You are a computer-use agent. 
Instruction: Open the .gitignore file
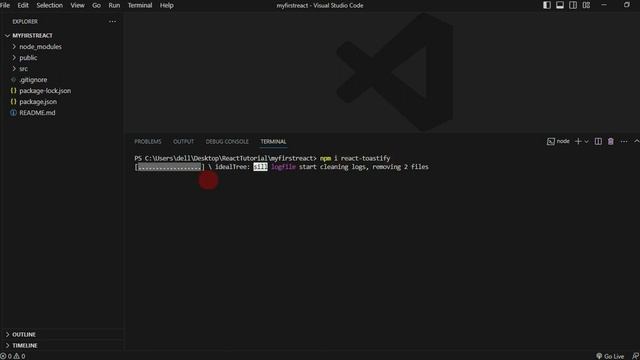coord(33,80)
